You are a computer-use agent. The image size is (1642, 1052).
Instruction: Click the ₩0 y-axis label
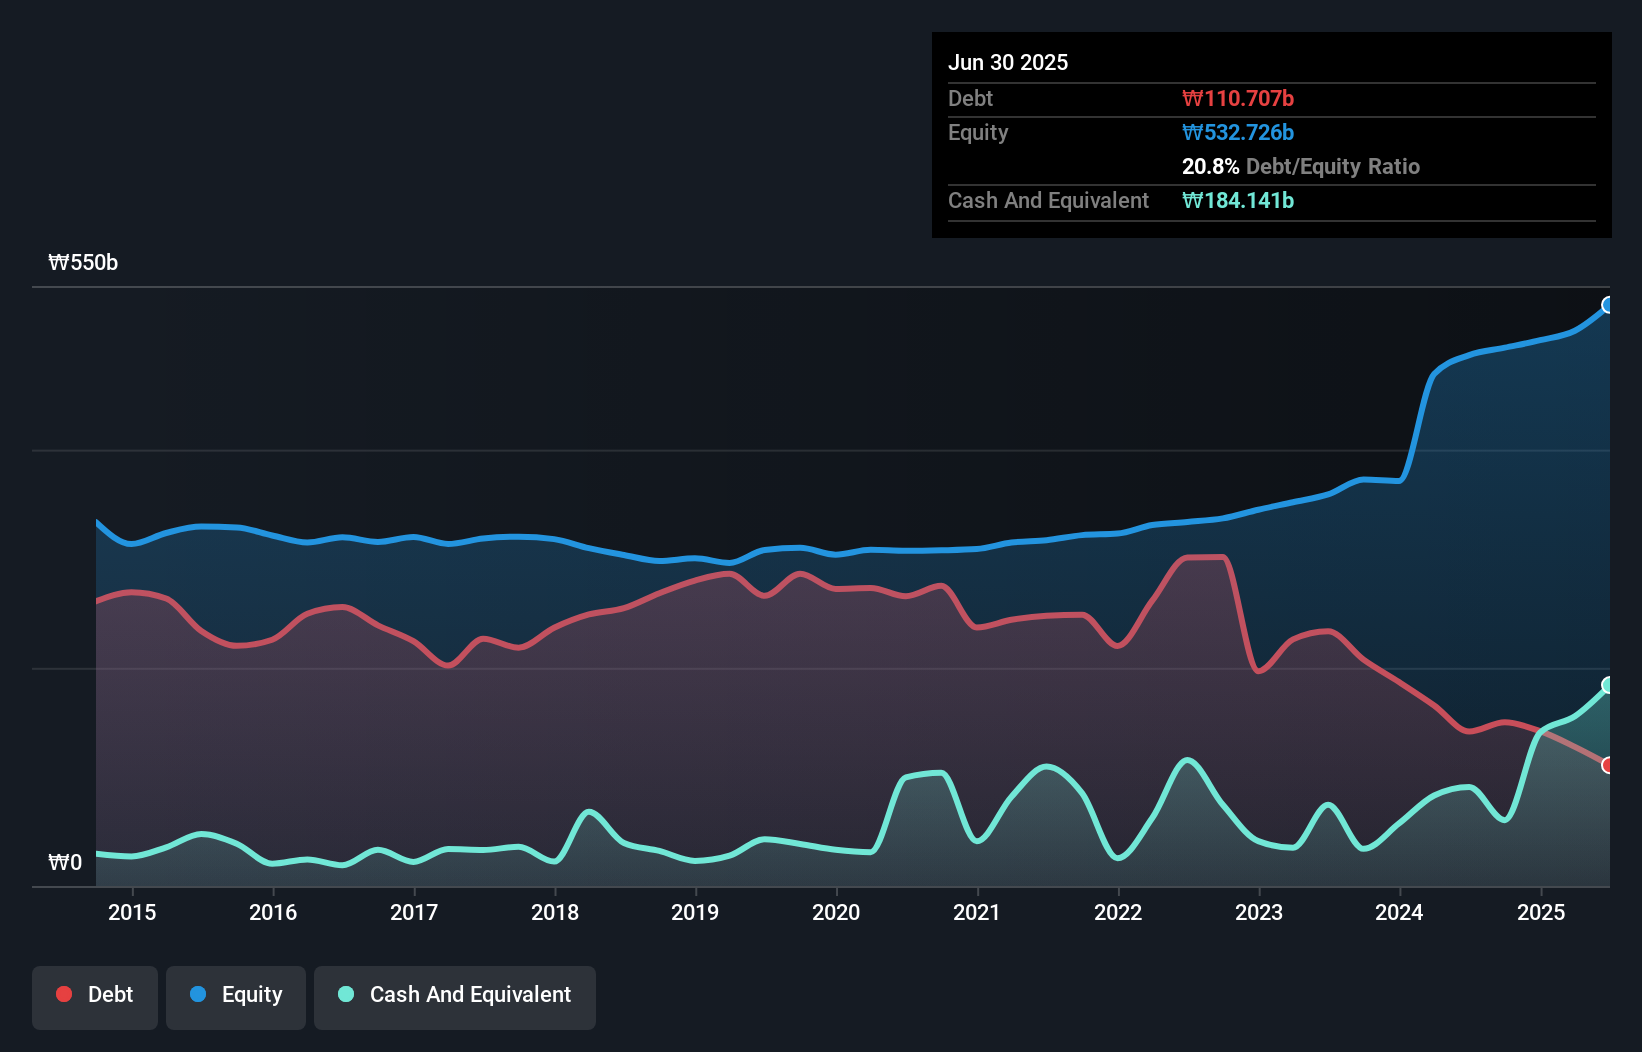pyautogui.click(x=65, y=862)
